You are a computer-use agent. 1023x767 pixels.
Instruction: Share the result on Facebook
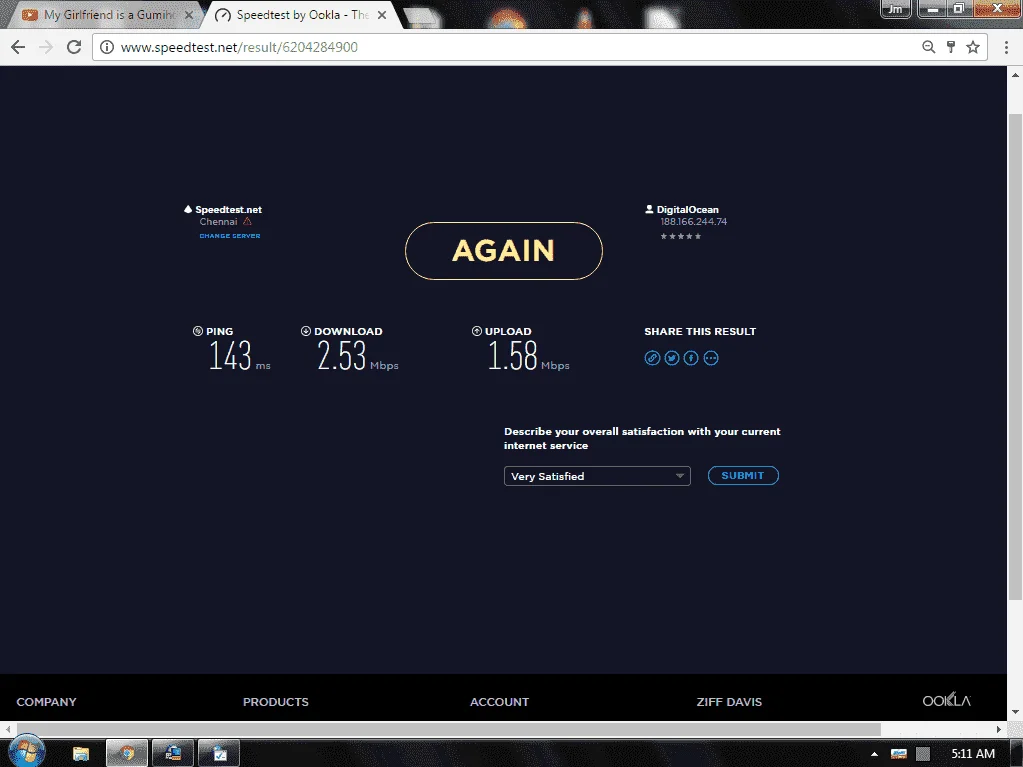pyautogui.click(x=691, y=358)
